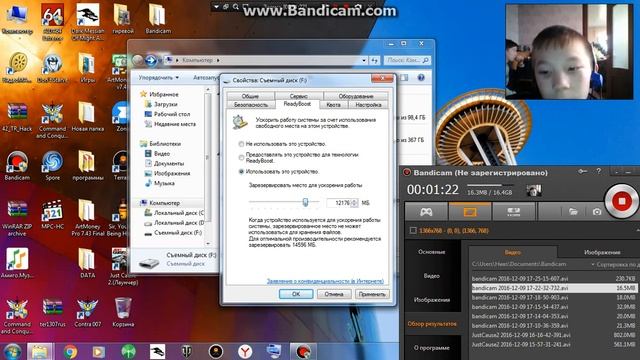
Task: Open the Видео section in Bandicam sidebar
Action: [x=431, y=276]
